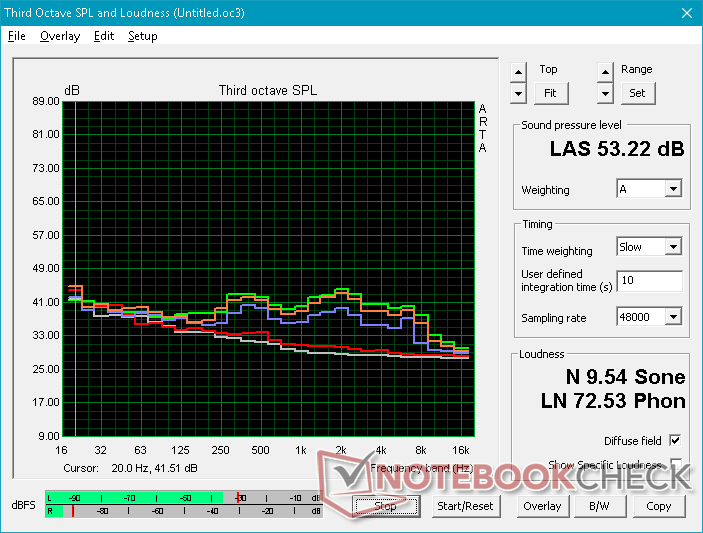Viewport: 703px width, 533px height.
Task: Open the Overlay menu
Action: 60,36
